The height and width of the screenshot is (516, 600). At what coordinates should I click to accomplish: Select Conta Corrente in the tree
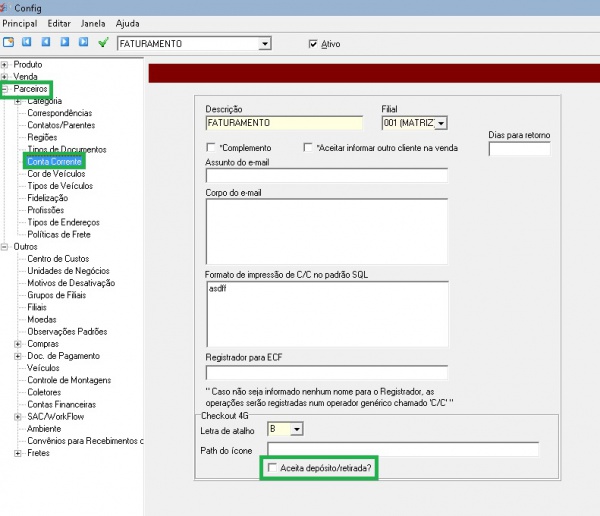[x=55, y=161]
